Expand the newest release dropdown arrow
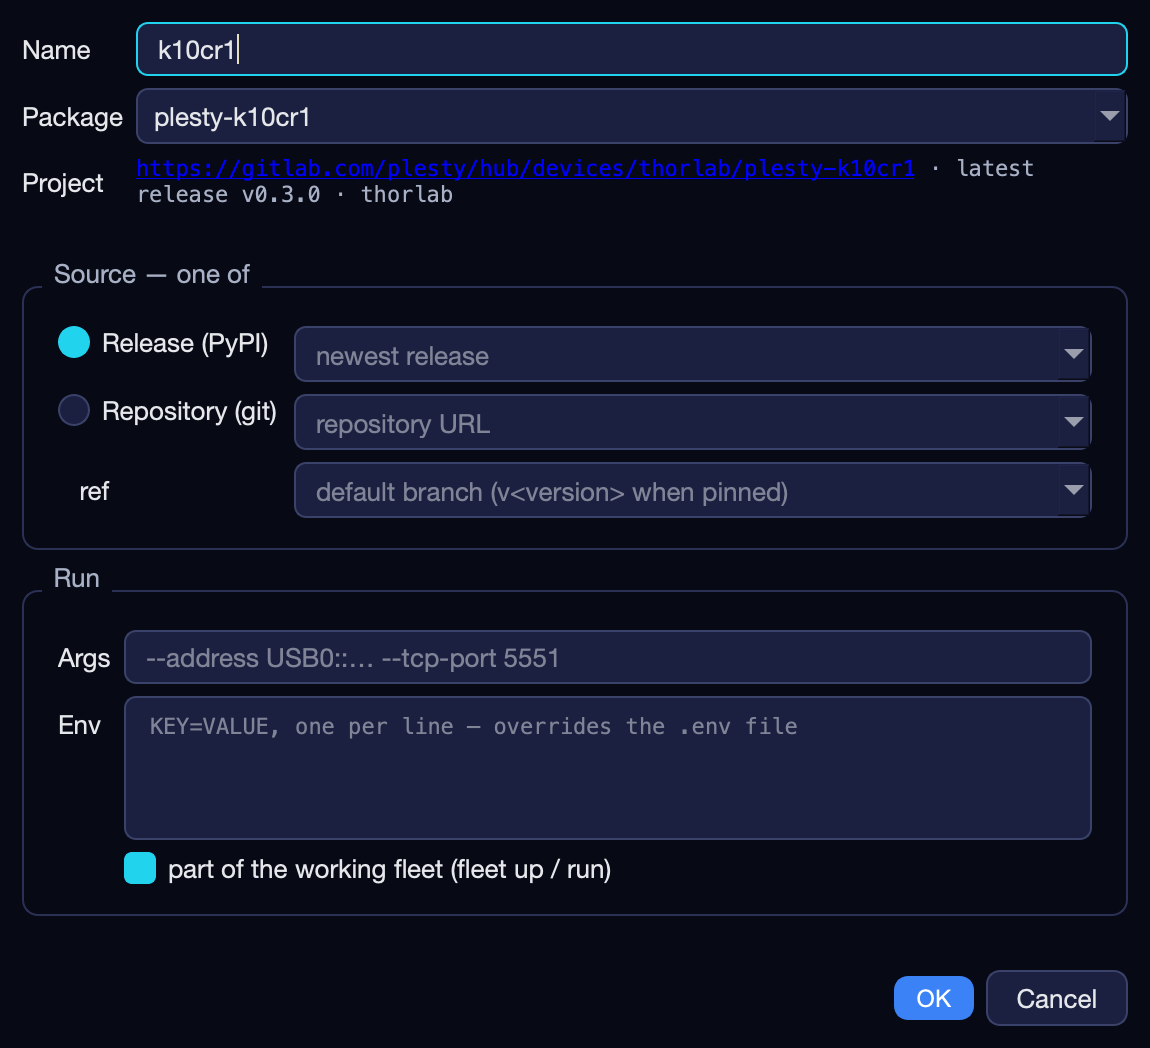The image size is (1150, 1048). 1074,354
